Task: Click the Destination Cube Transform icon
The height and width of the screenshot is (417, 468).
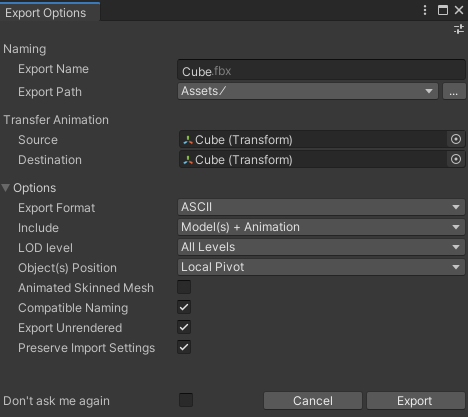Action: (188, 160)
